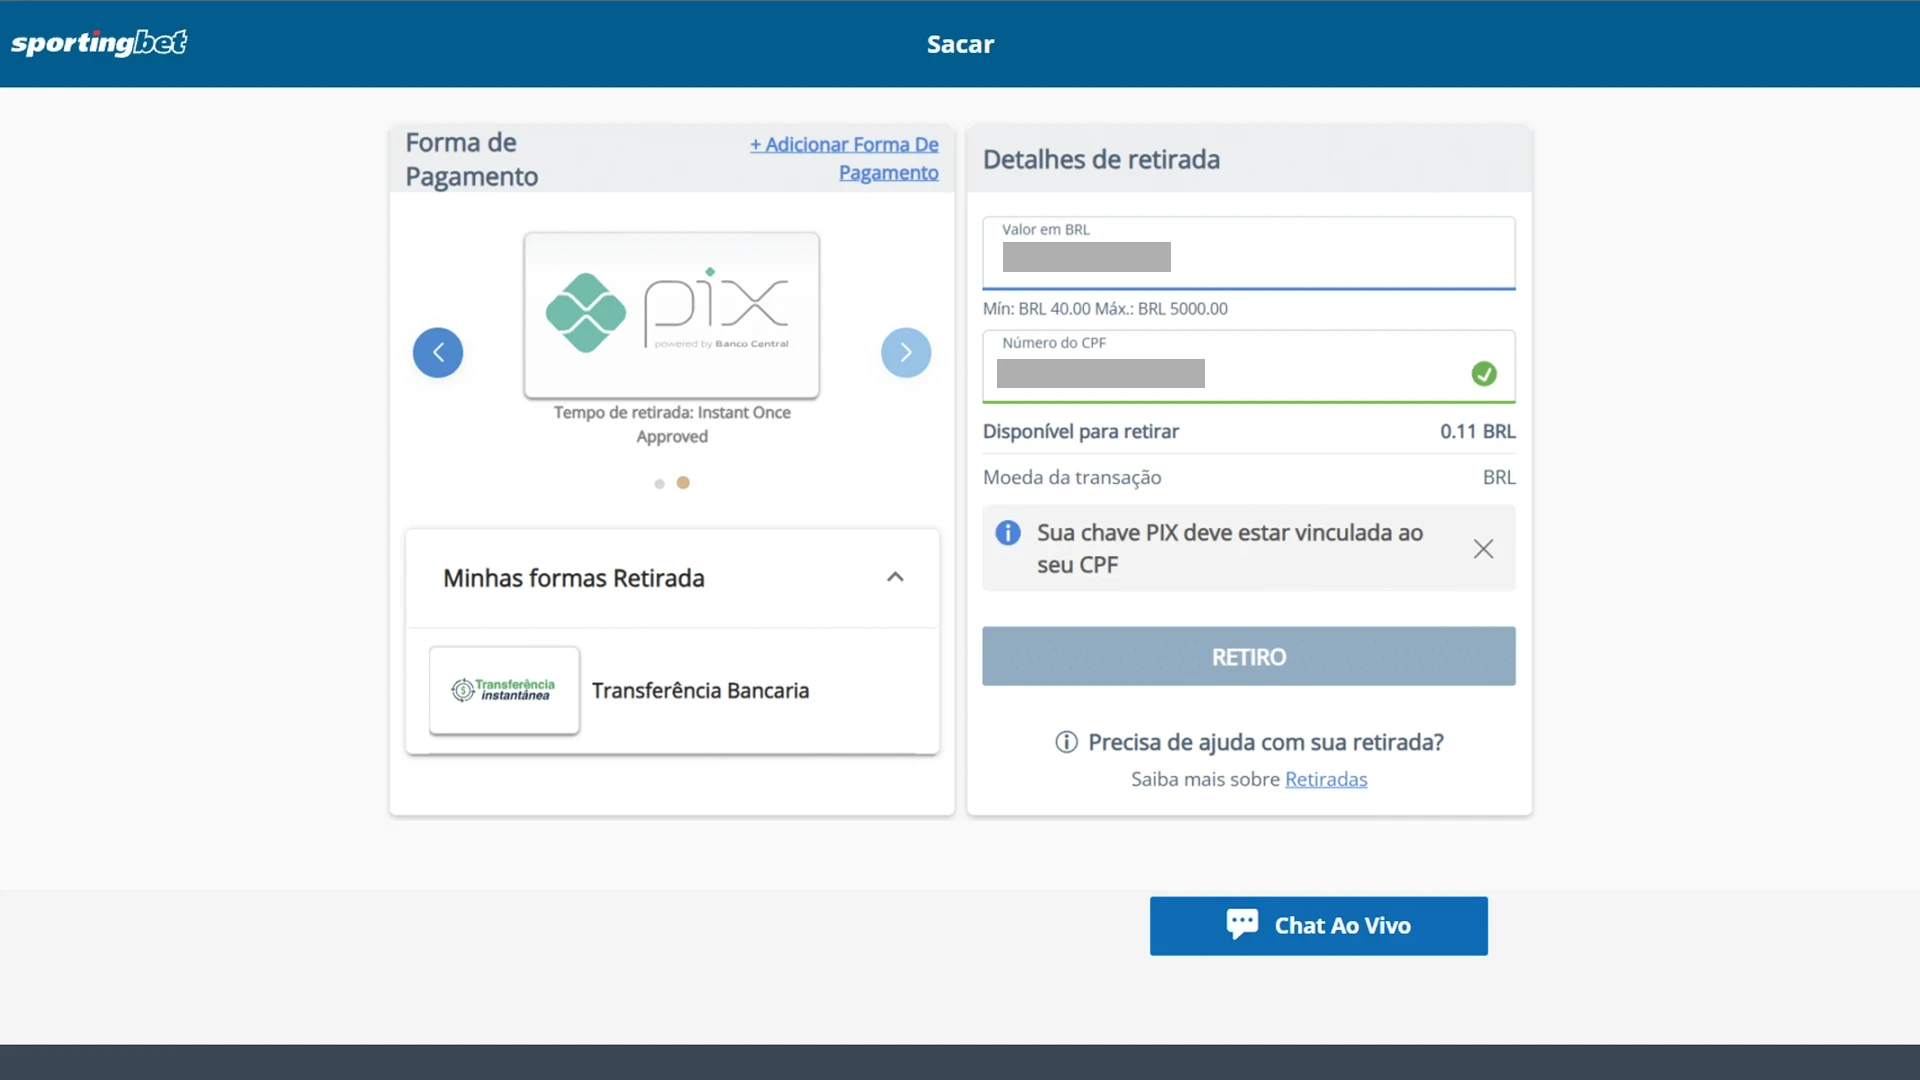Click Adicionar Forma De Pagamento link
1920x1080 pixels.
845,158
